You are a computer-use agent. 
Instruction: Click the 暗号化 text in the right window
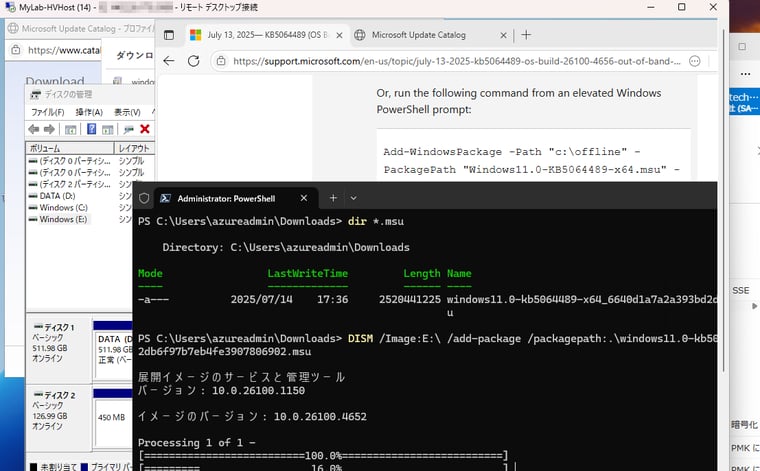tap(744, 424)
